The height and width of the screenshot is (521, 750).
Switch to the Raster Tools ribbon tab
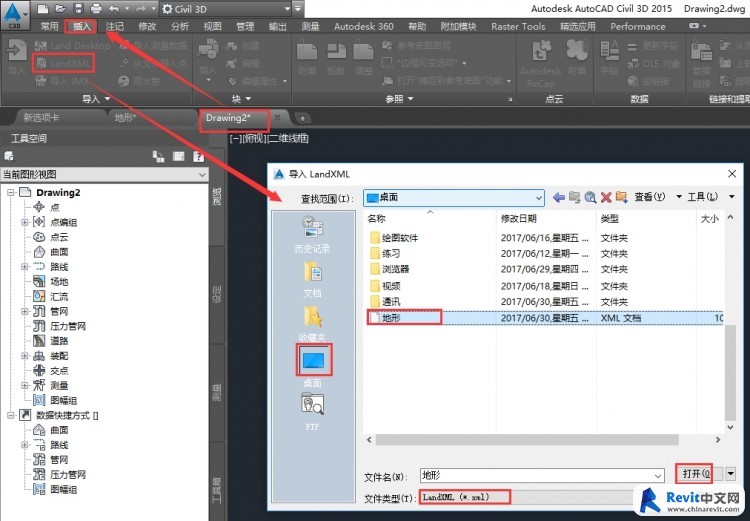(x=518, y=26)
